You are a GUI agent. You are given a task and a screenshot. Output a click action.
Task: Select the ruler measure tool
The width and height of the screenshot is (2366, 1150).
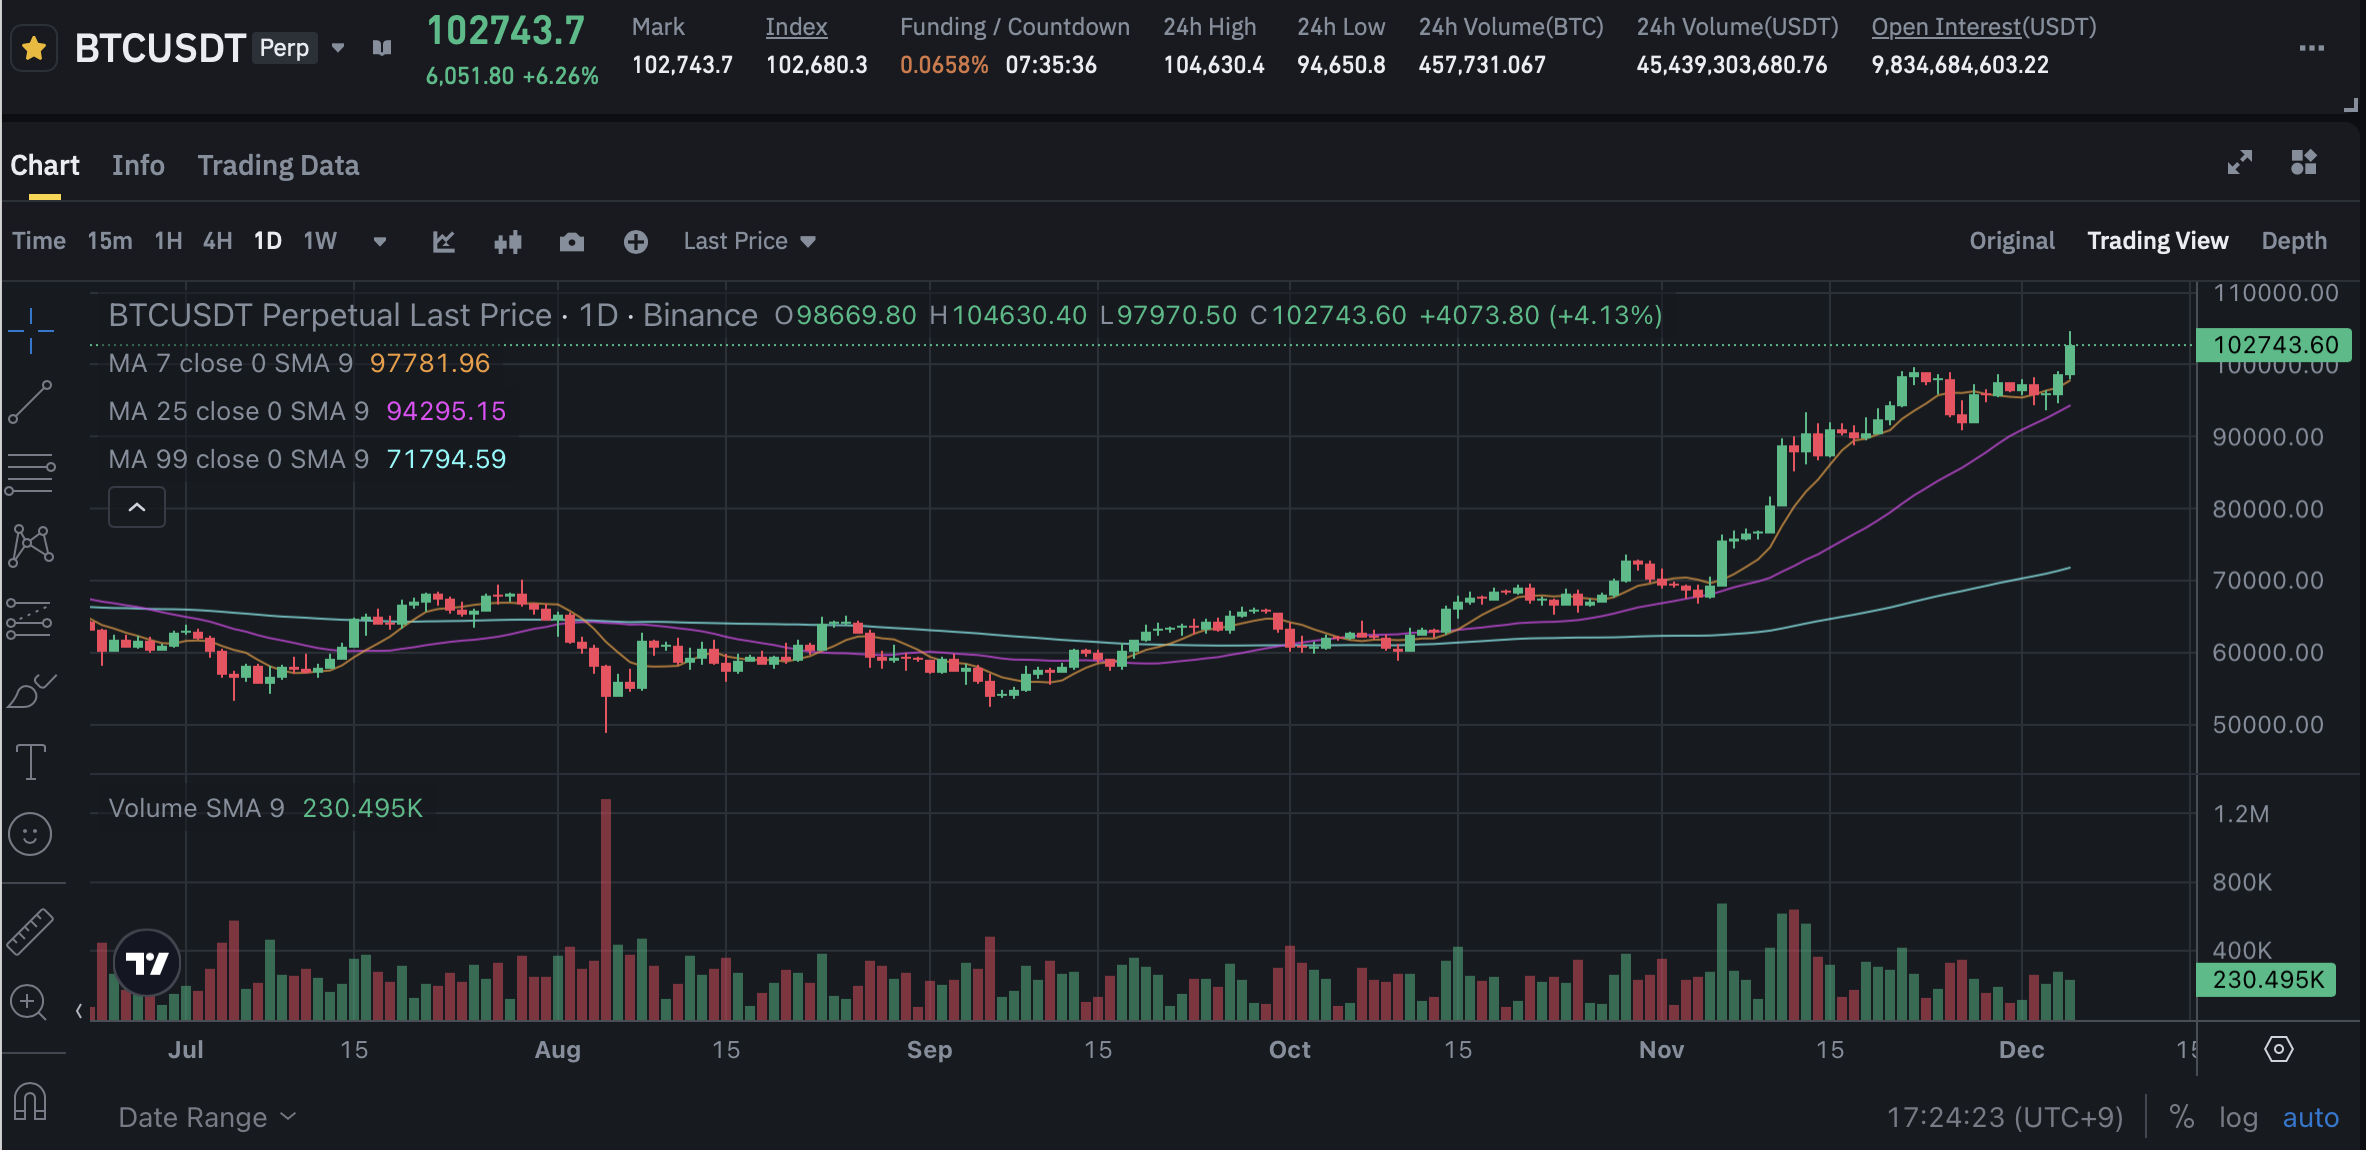point(30,931)
